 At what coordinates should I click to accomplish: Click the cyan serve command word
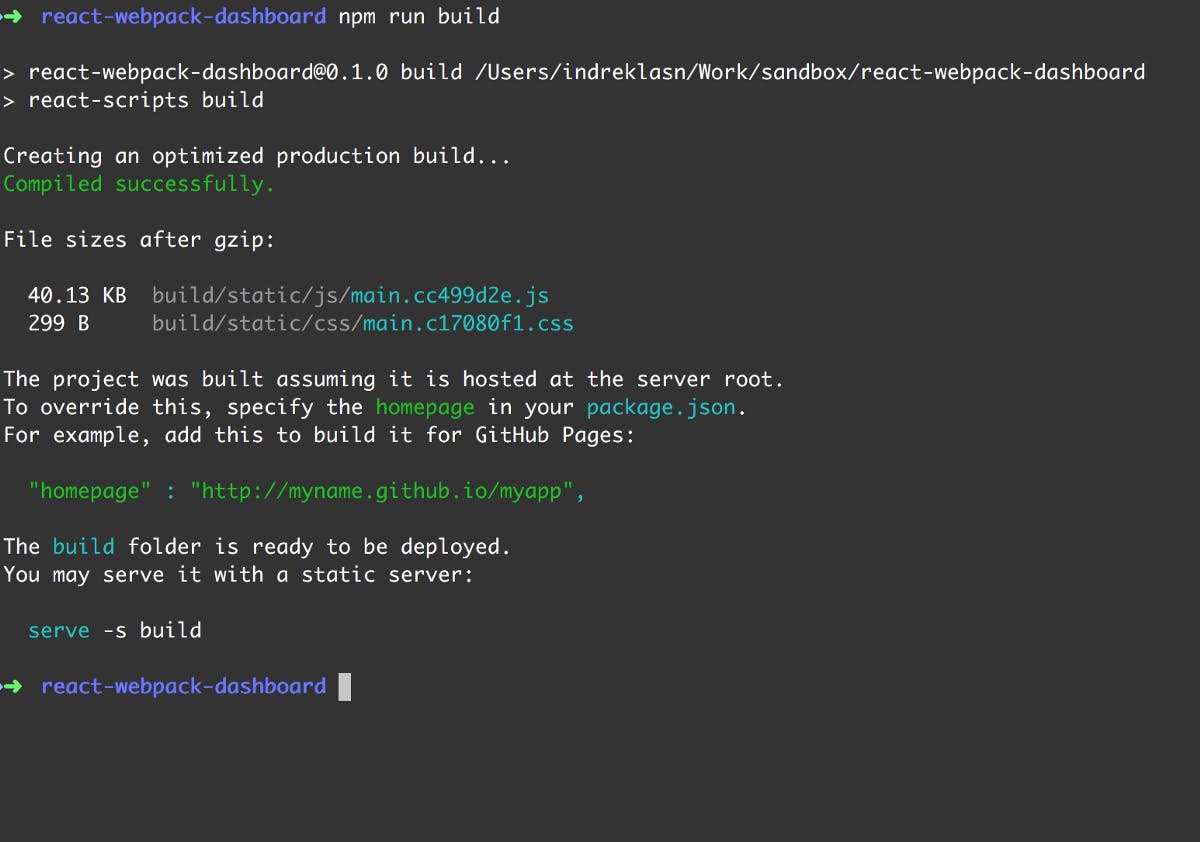click(59, 631)
